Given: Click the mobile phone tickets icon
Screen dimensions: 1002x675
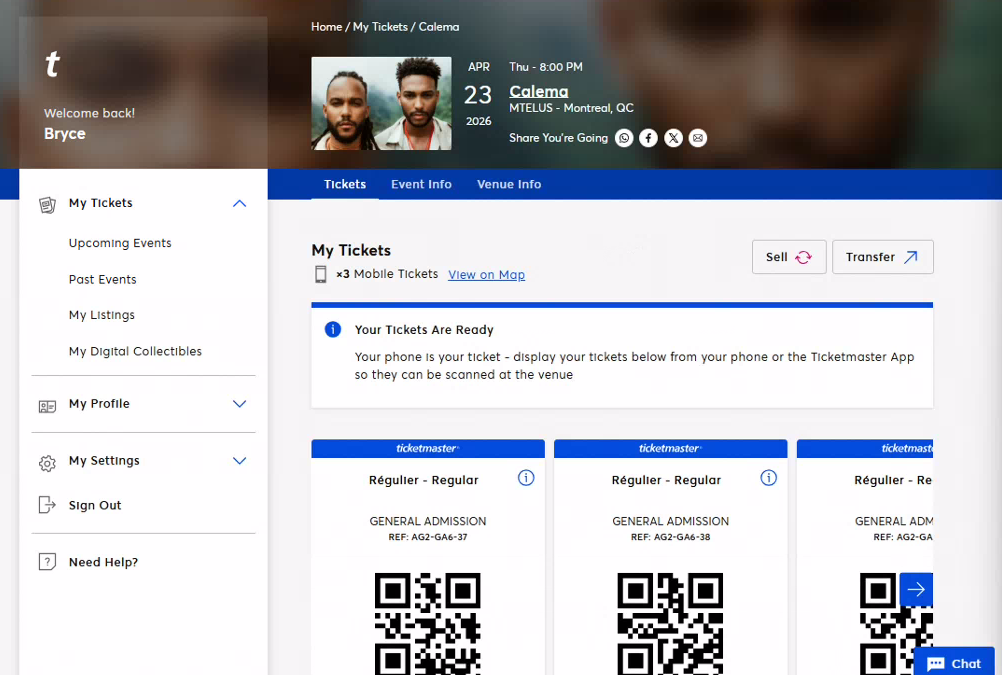Looking at the screenshot, I should pos(321,274).
